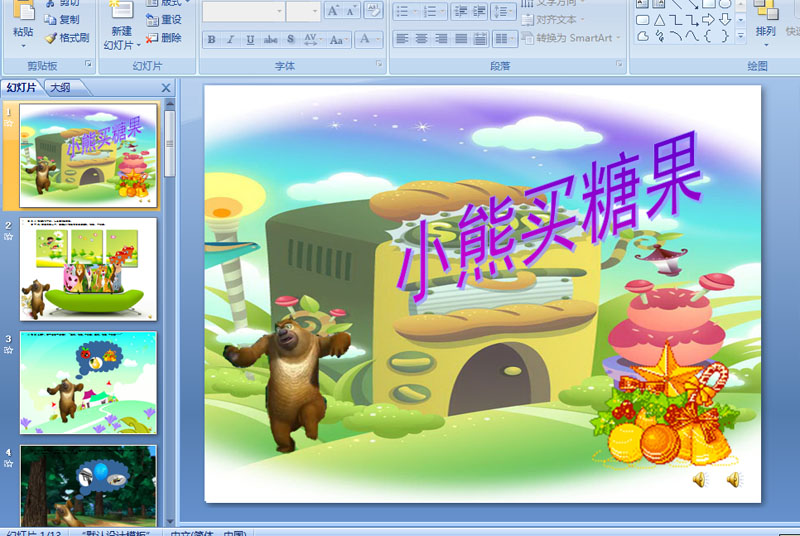This screenshot has width=800, height=536.
Task: Open Align Text (对齐文本) menu
Action: [553, 20]
